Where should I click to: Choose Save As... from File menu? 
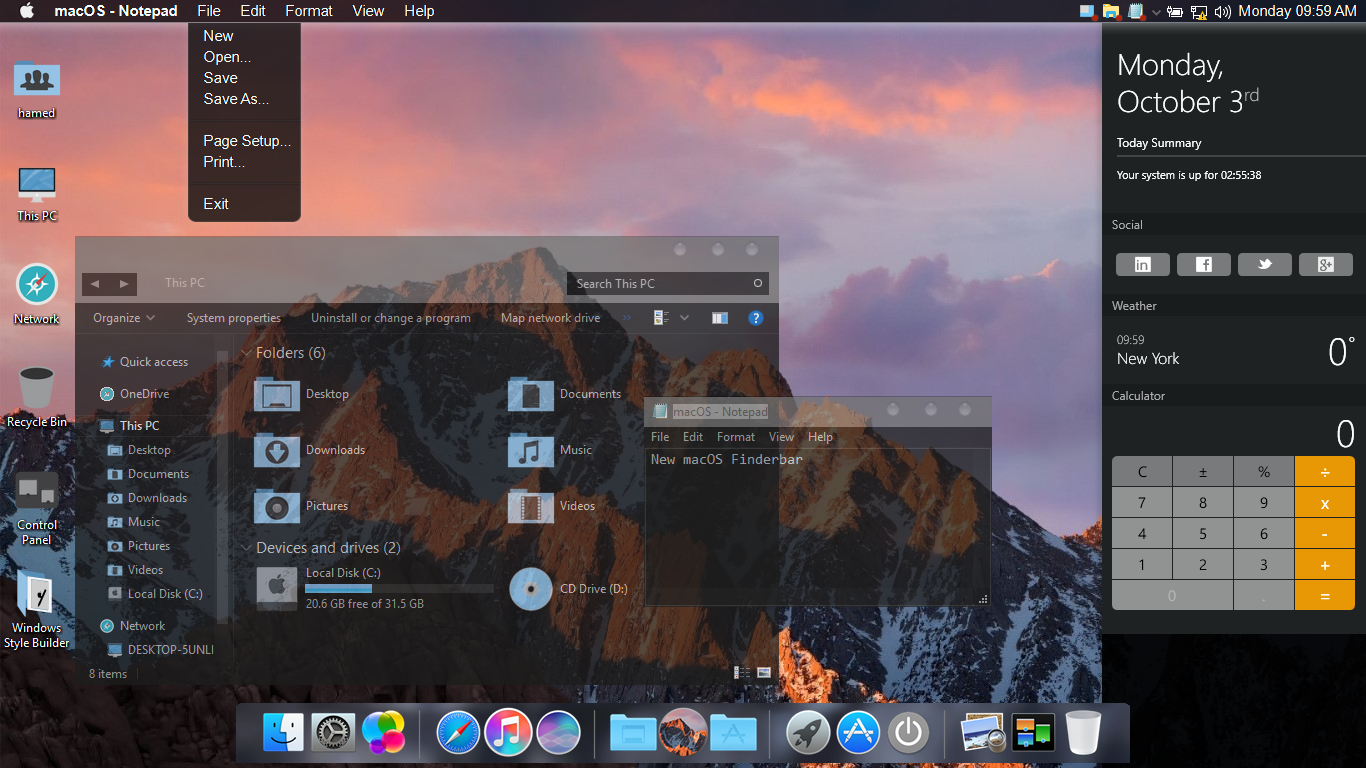coord(236,99)
